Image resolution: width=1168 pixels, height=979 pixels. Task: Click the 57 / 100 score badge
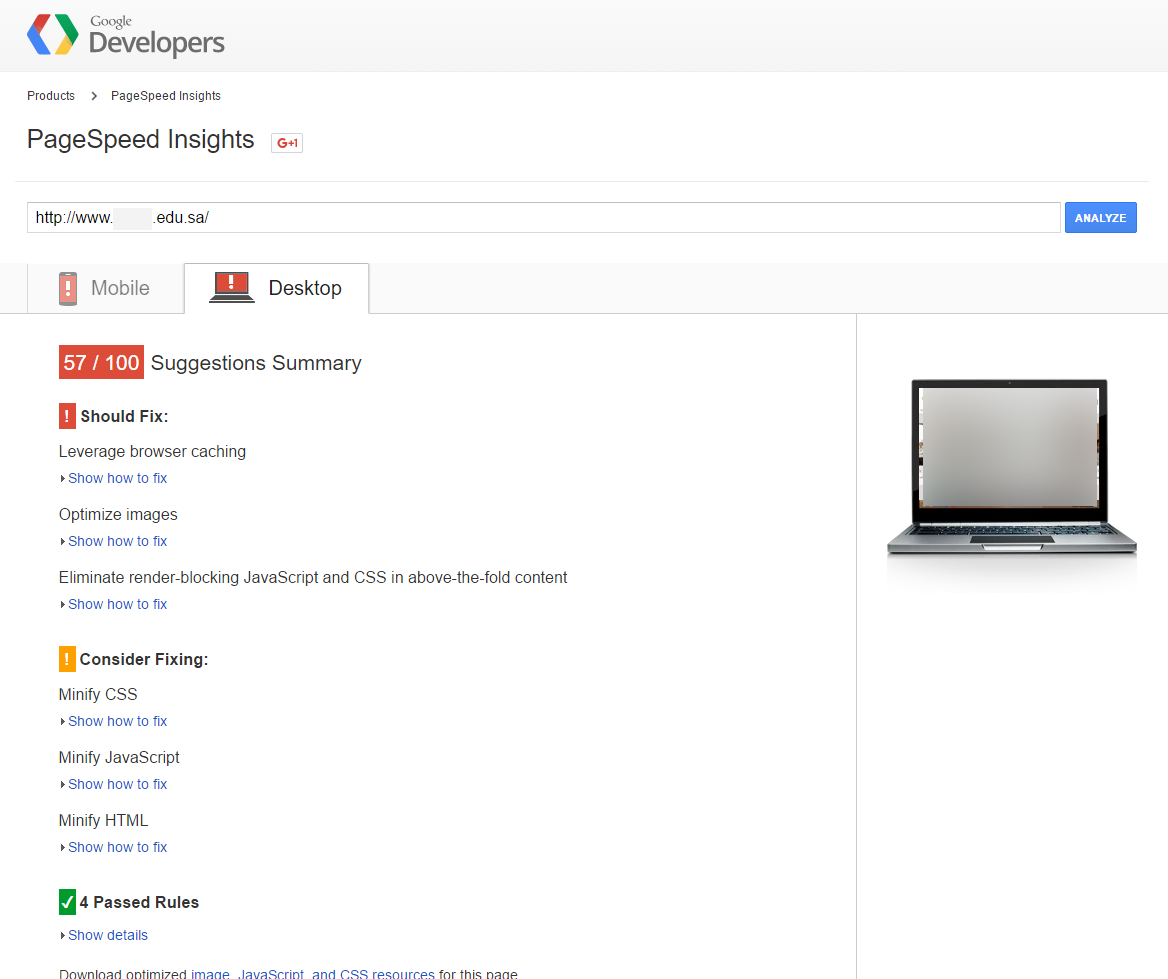pos(101,362)
